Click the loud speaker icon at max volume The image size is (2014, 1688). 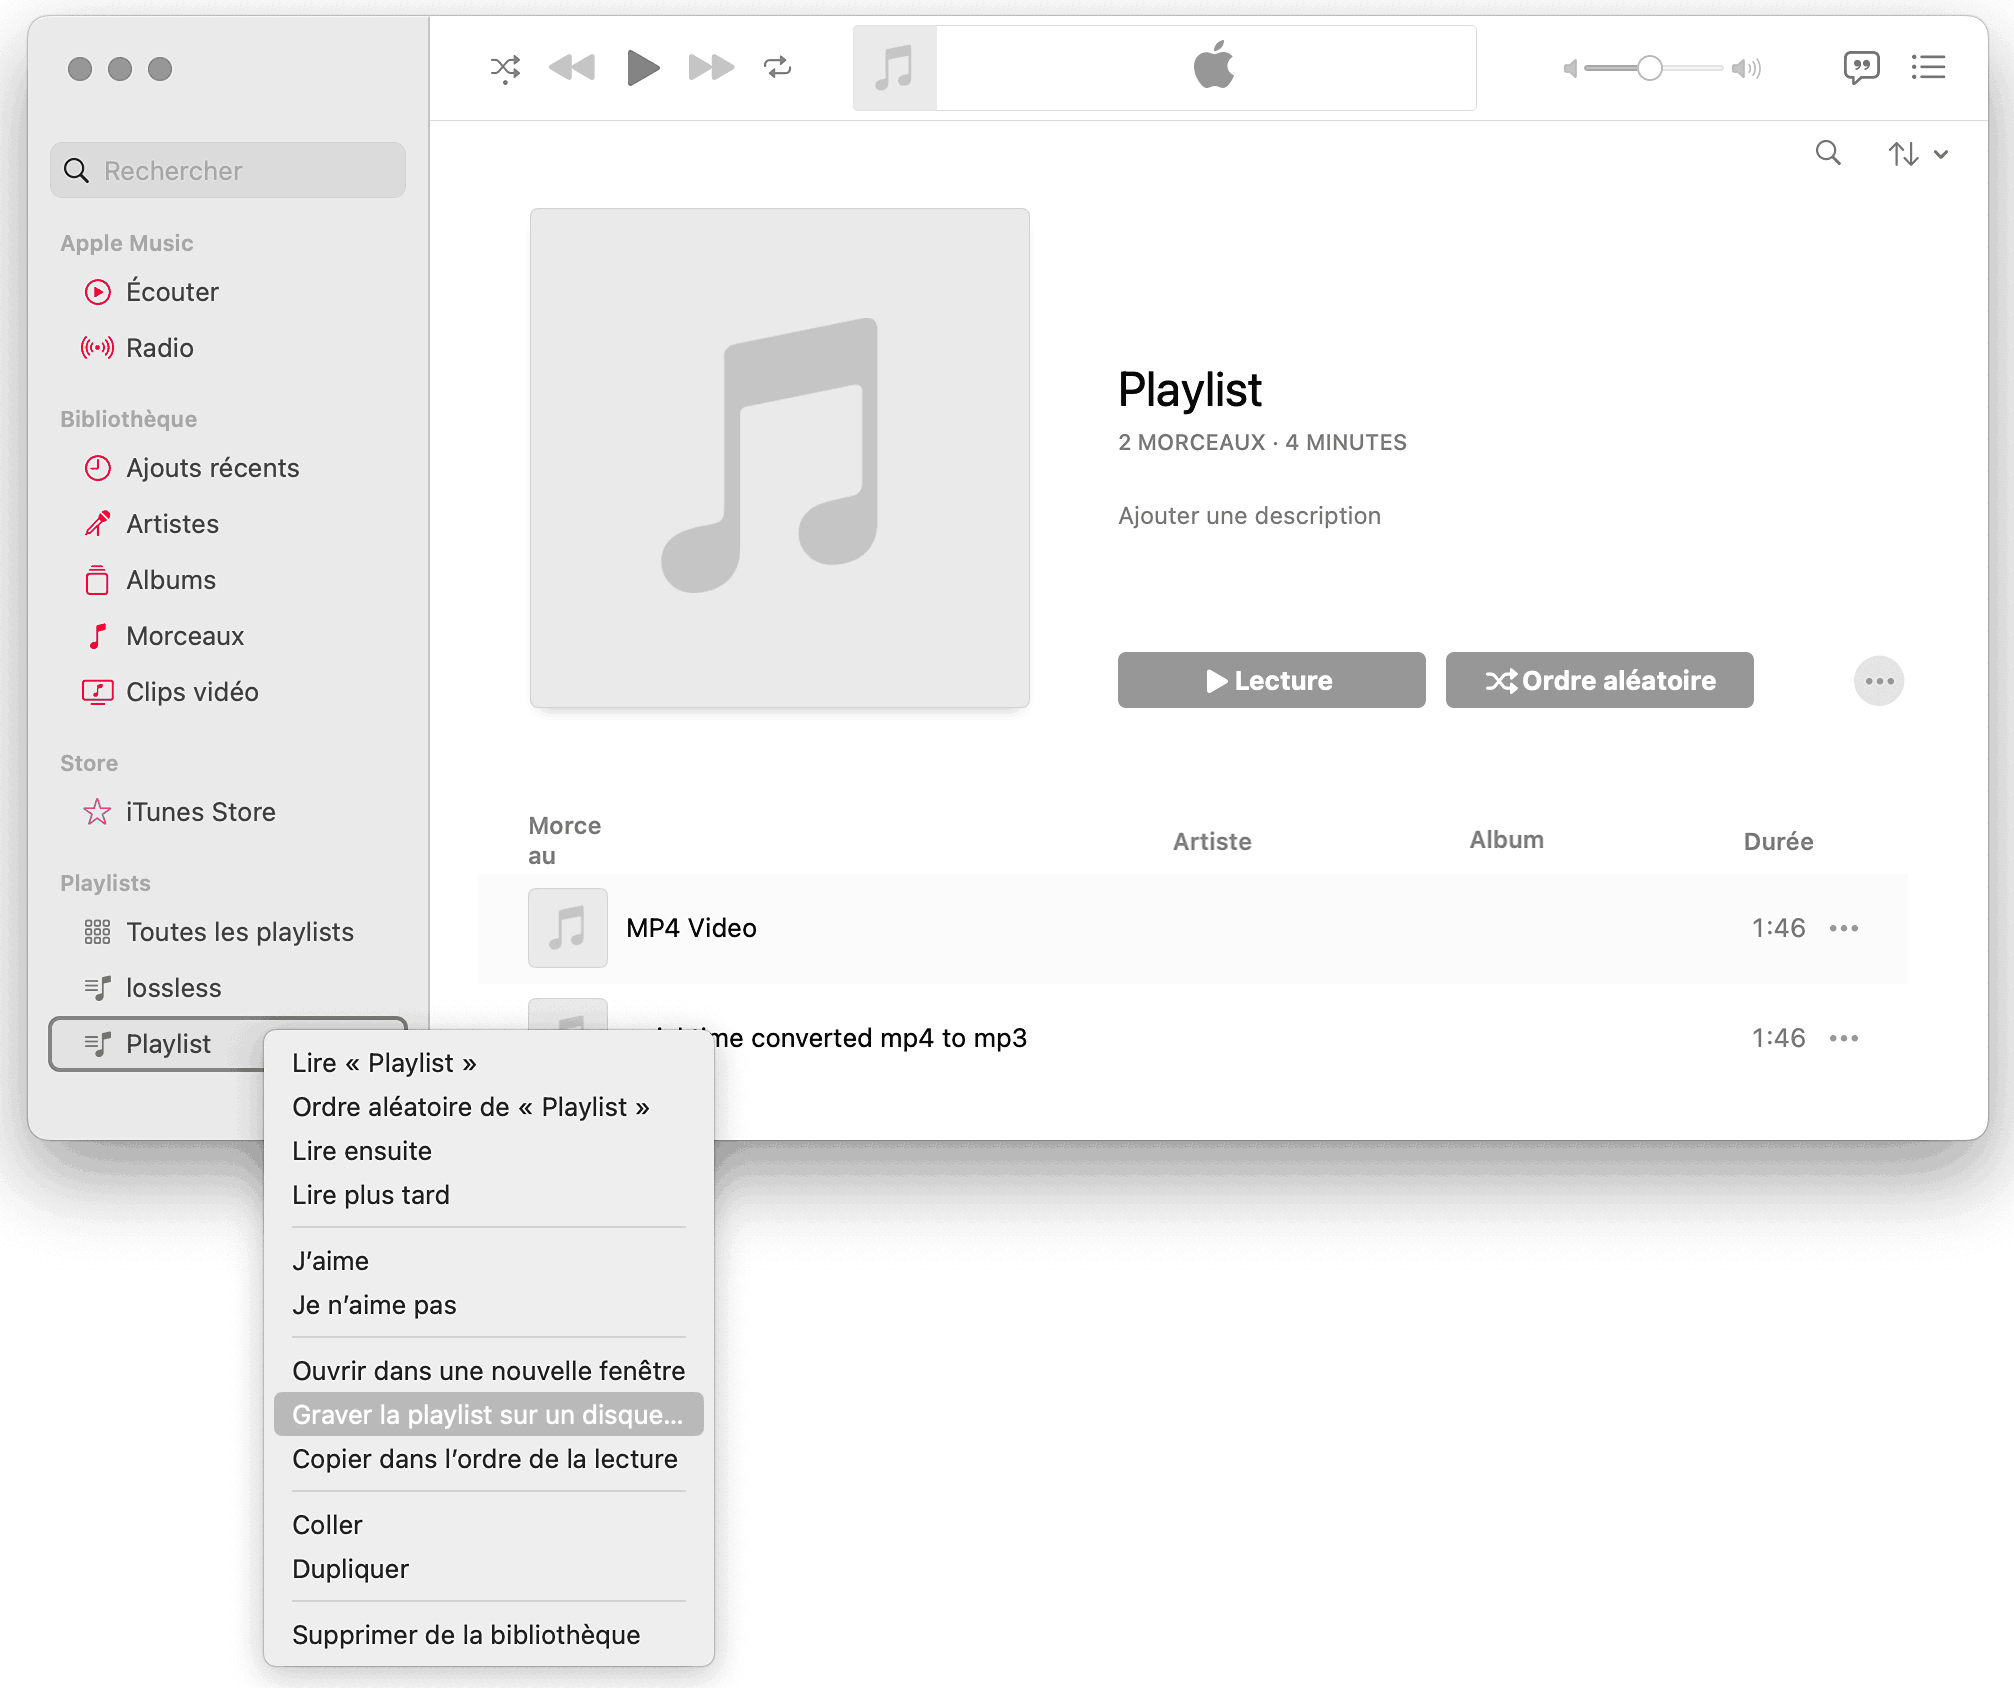pyautogui.click(x=1746, y=68)
